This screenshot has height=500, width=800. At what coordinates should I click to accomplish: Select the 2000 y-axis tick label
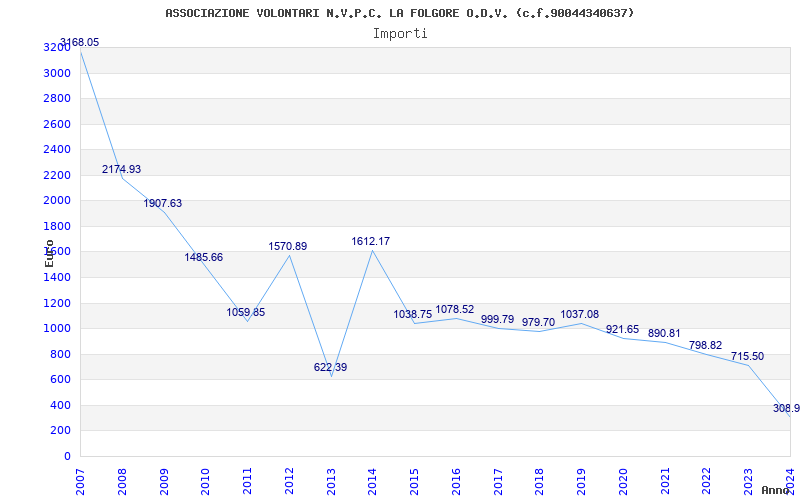click(x=57, y=201)
